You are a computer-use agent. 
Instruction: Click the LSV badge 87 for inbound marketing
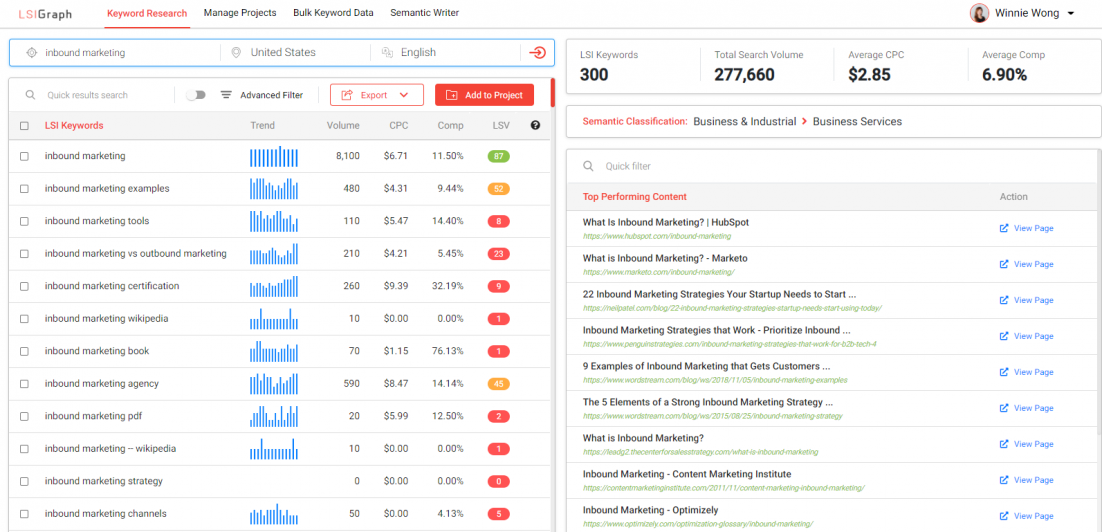click(x=498, y=156)
